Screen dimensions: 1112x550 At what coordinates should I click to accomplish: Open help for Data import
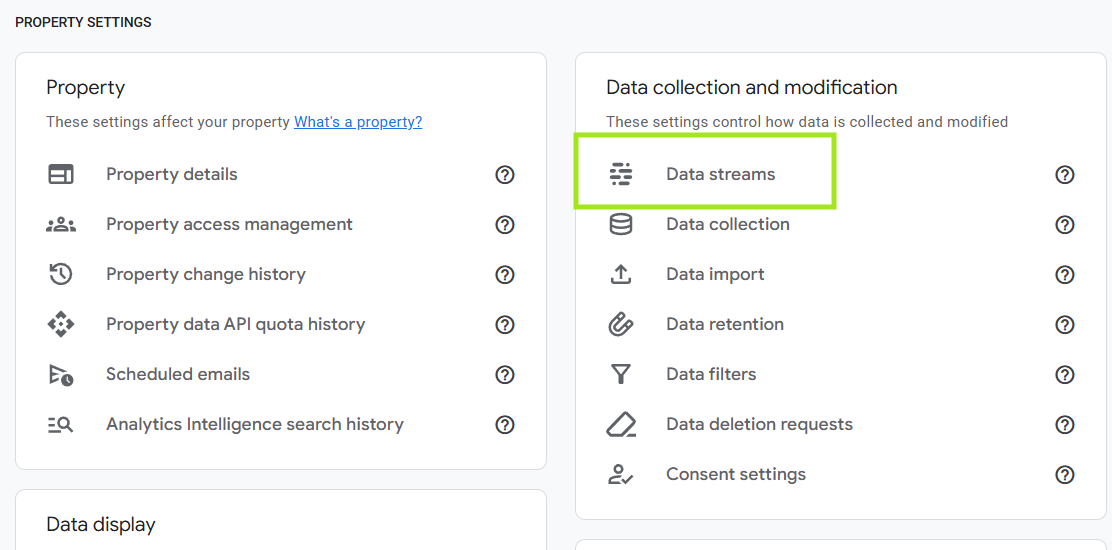pyautogui.click(x=1064, y=274)
